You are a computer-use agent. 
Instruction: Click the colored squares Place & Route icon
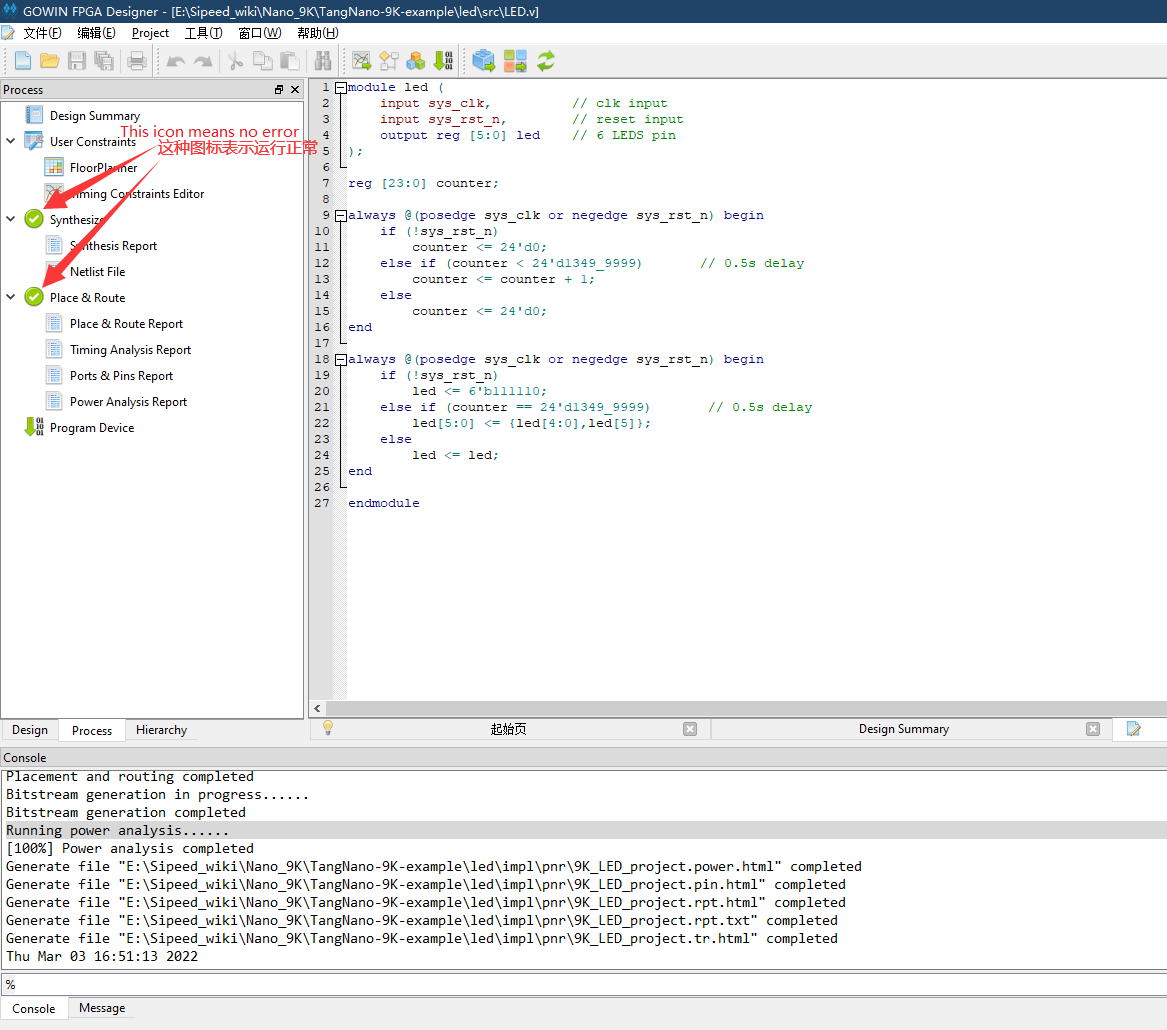coord(514,61)
